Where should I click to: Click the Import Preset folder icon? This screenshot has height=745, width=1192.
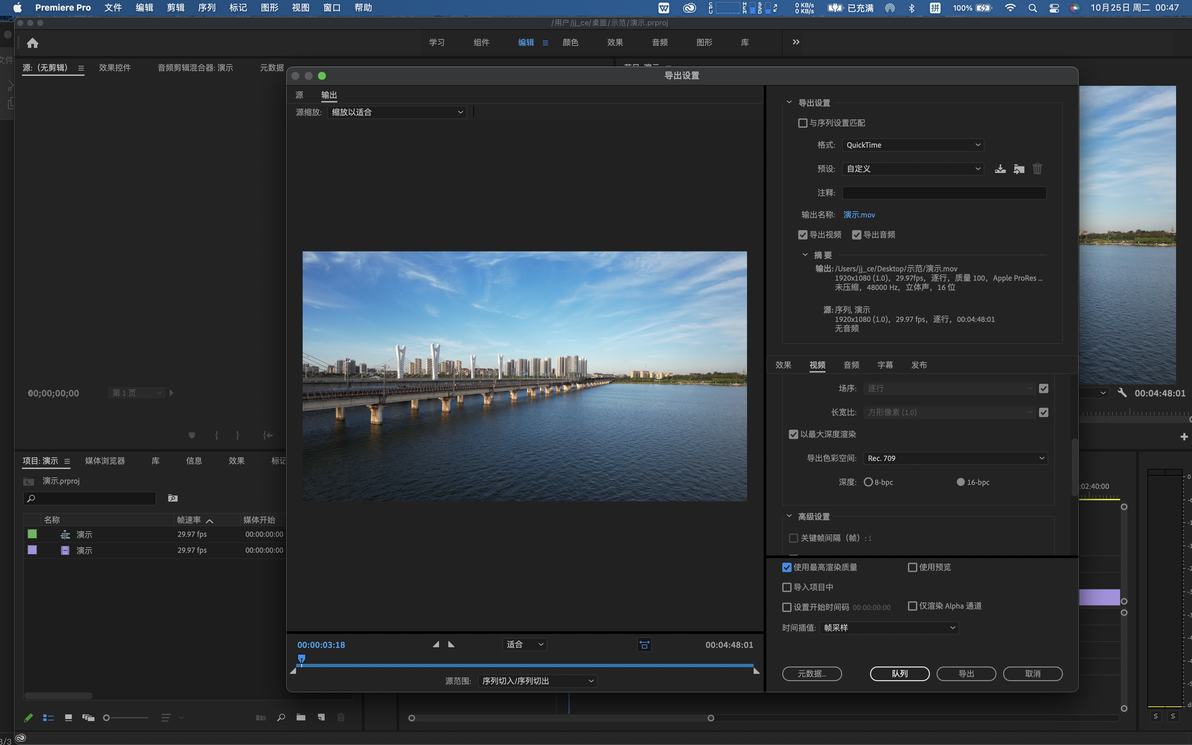1018,169
